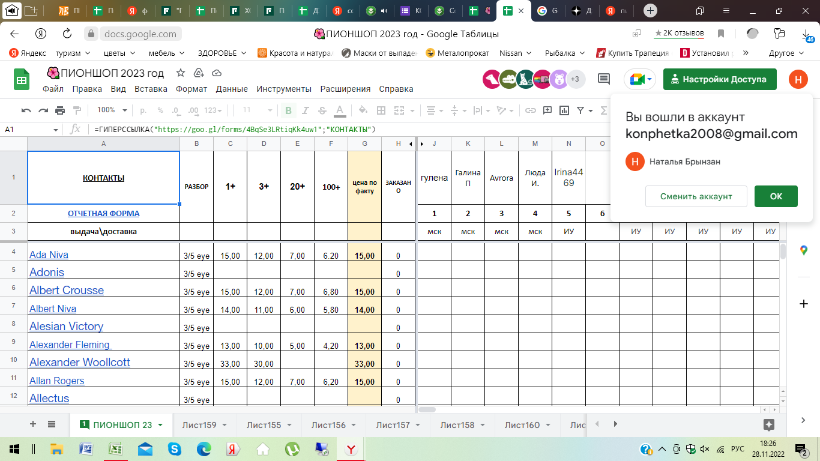
Task: Click the Undo arrow in the toolbar
Action: [27, 110]
